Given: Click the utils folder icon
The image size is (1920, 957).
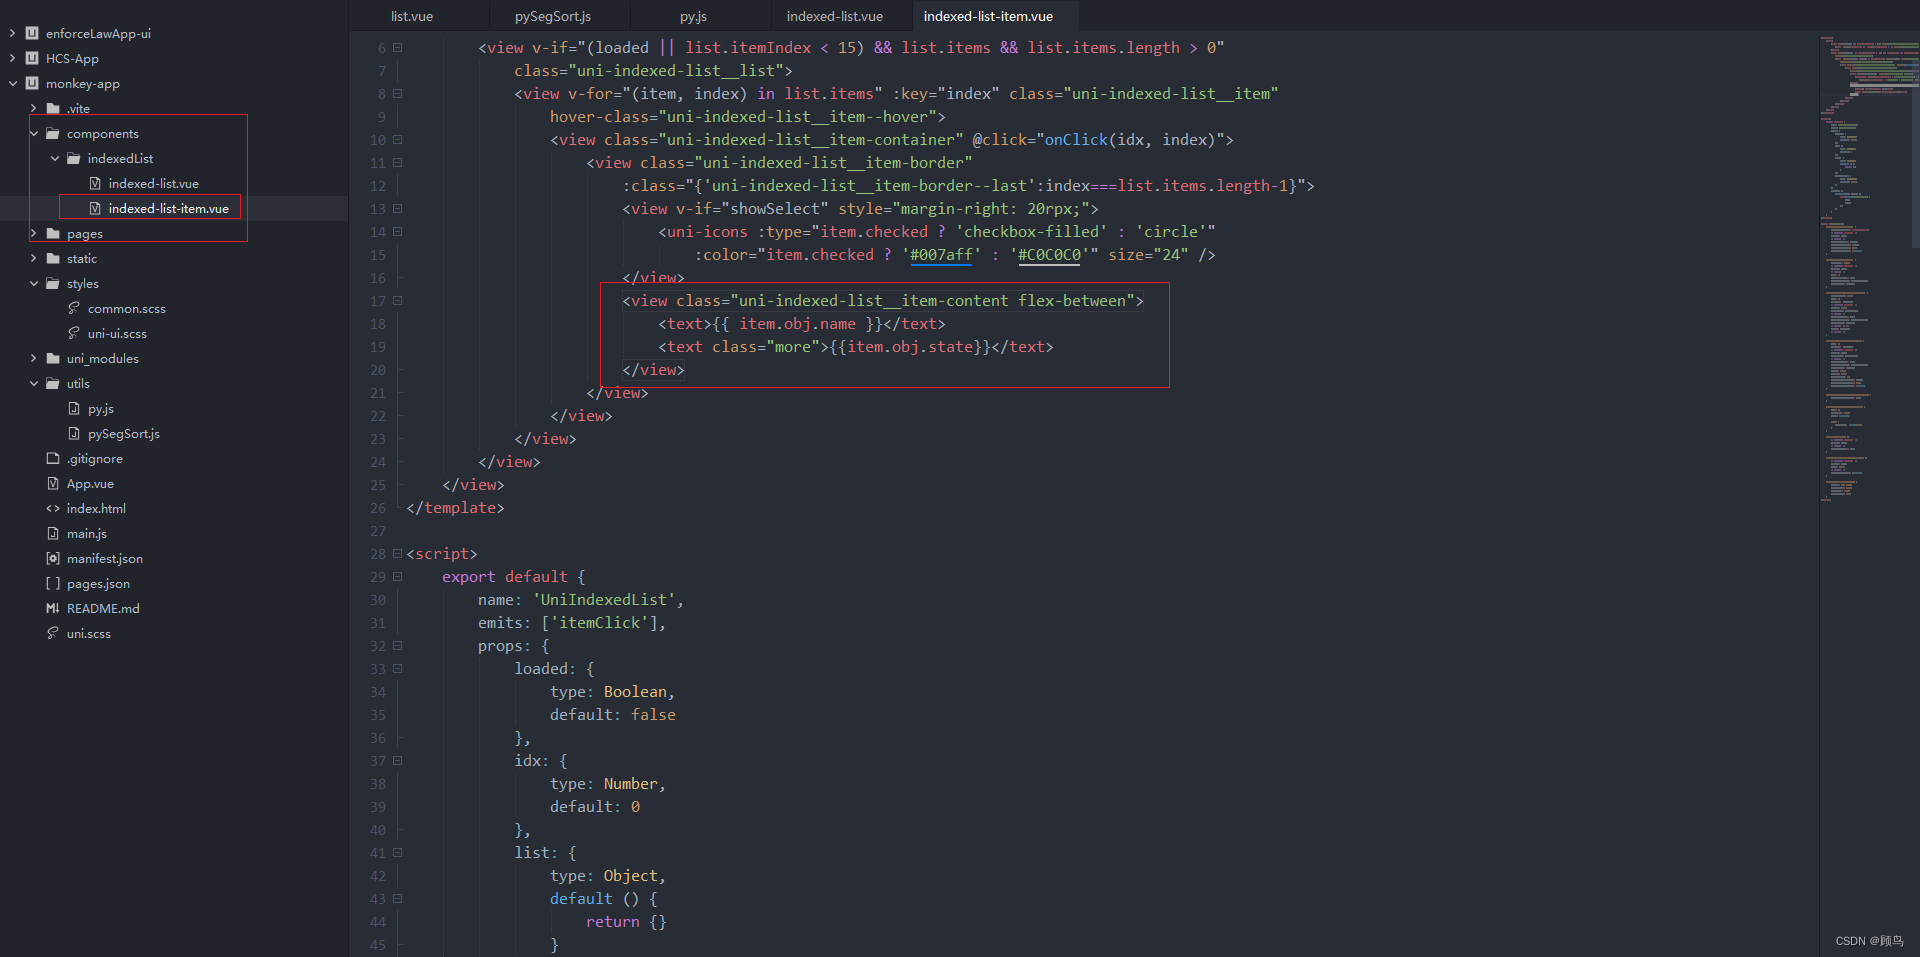Looking at the screenshot, I should (53, 383).
